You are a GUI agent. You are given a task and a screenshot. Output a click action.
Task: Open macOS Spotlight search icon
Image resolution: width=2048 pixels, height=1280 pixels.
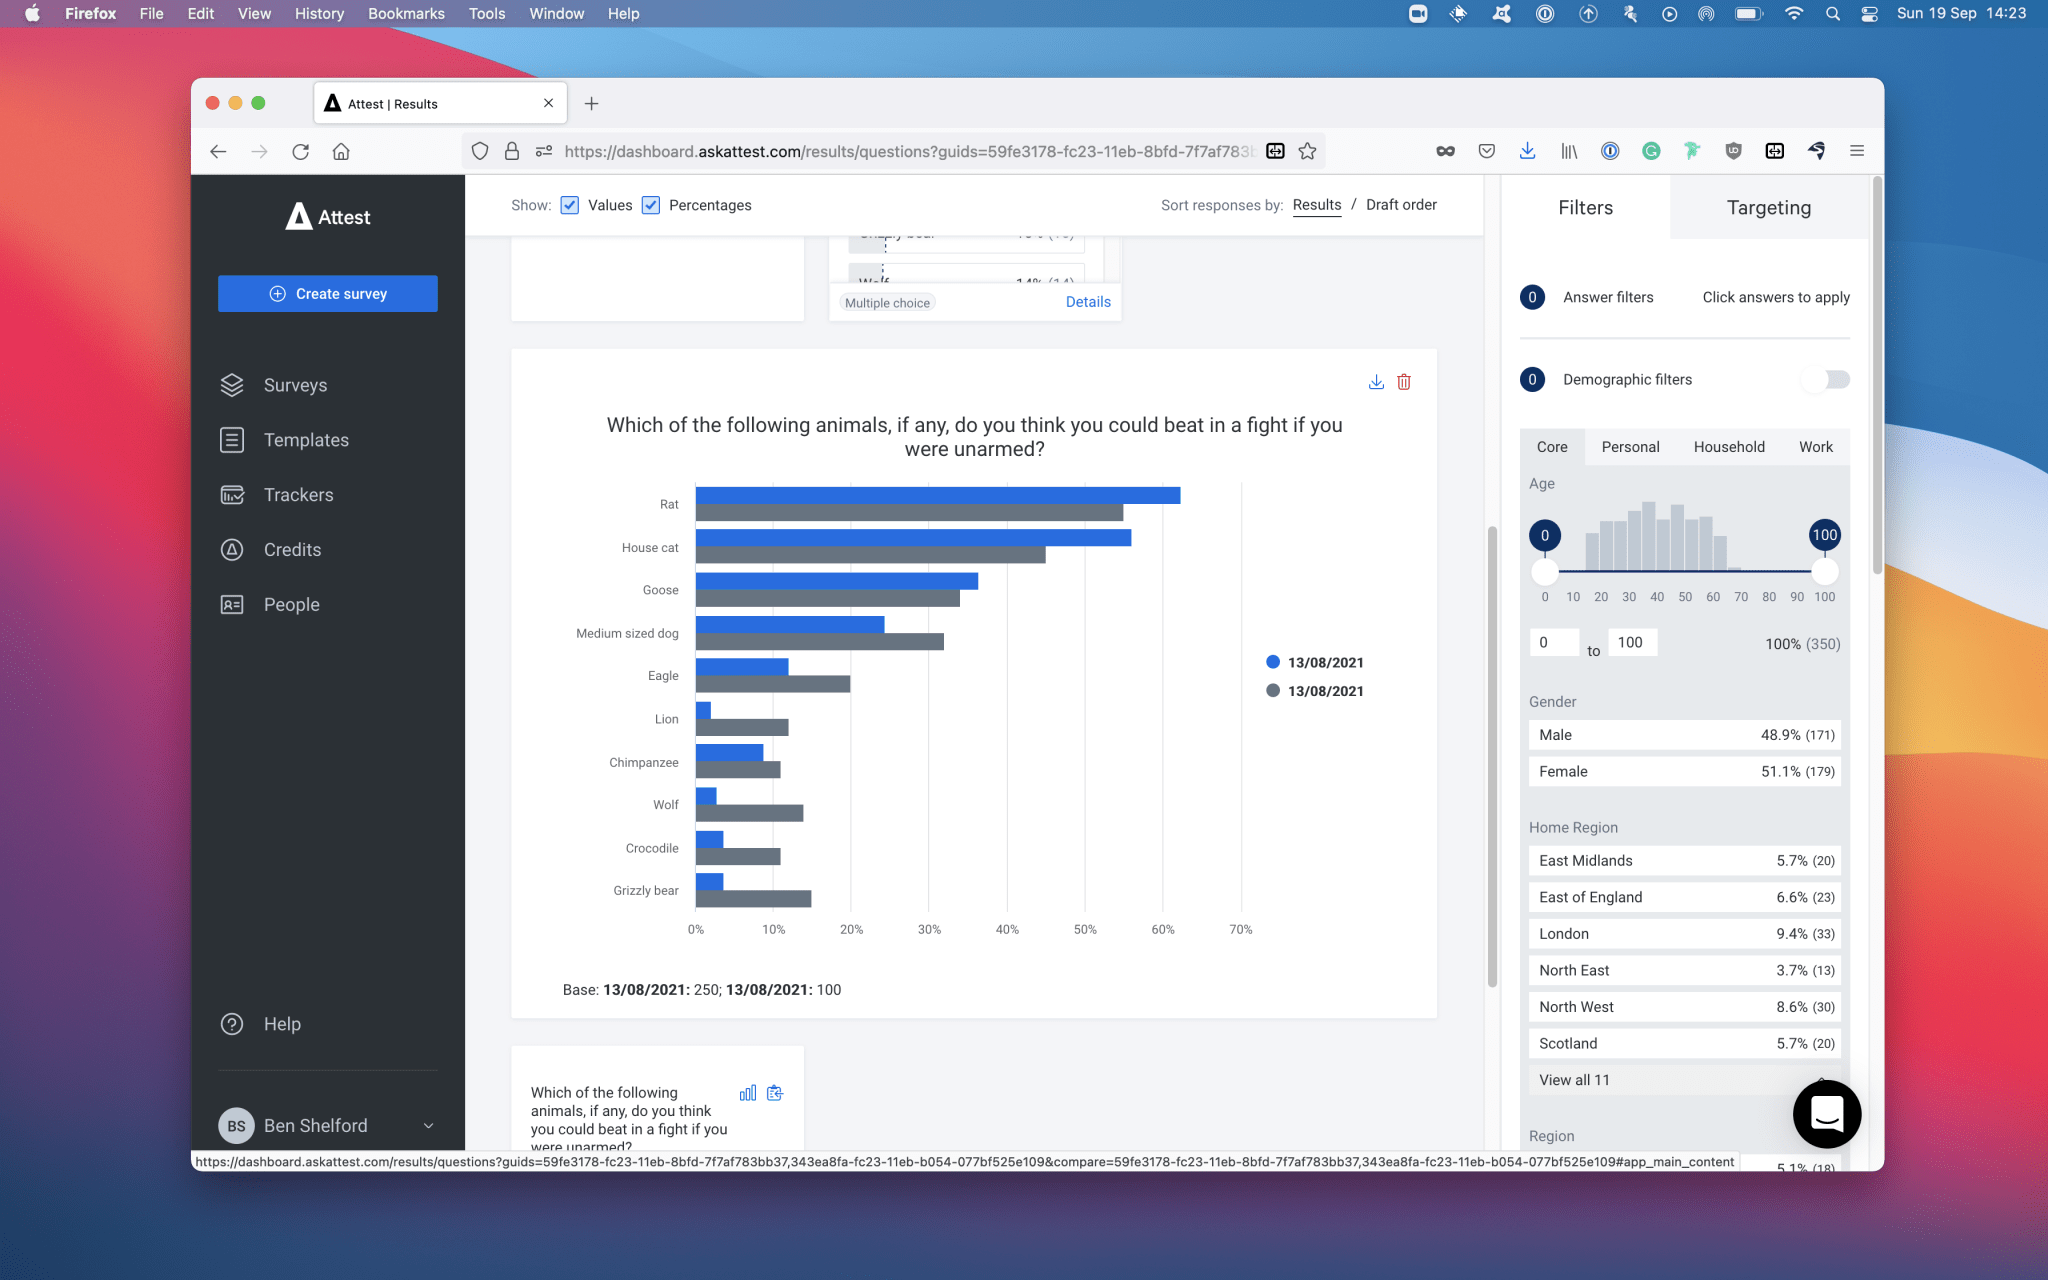point(1832,14)
